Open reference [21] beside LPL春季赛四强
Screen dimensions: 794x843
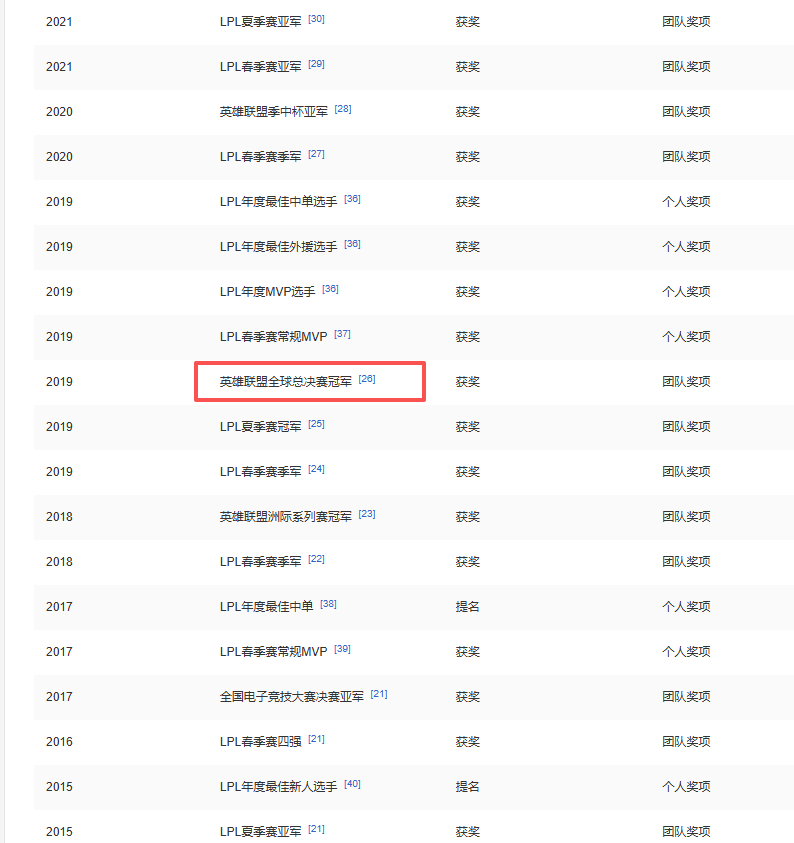click(x=316, y=740)
